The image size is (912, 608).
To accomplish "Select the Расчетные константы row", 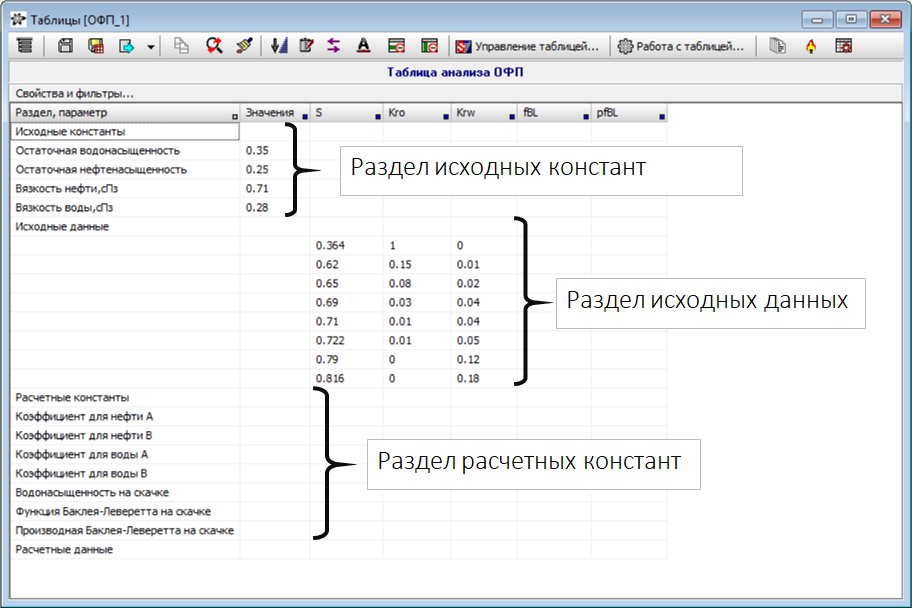I will (x=72, y=397).
